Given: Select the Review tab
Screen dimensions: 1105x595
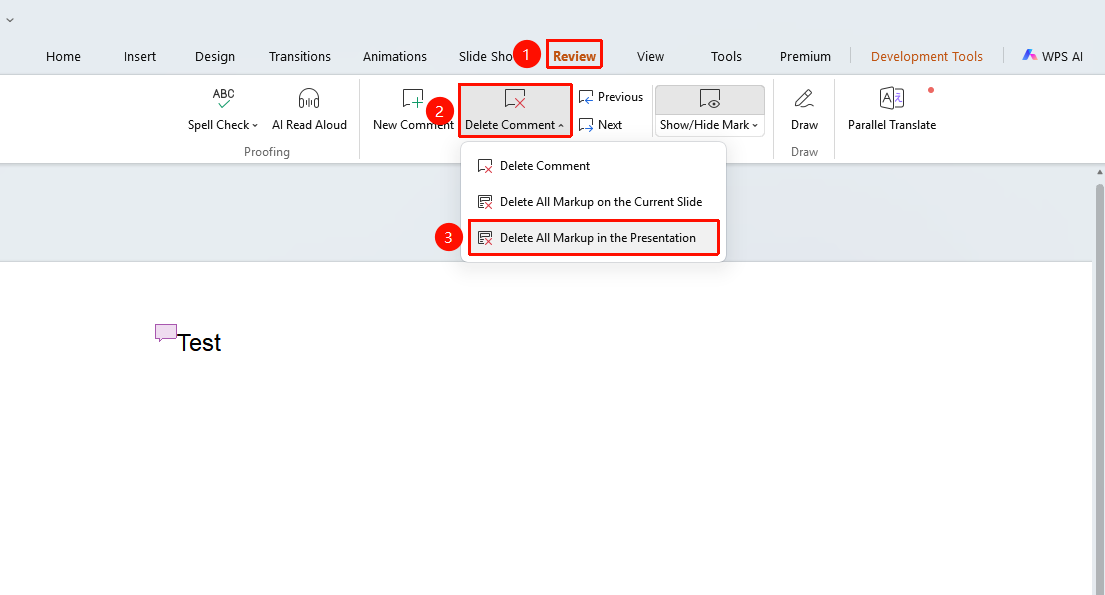Looking at the screenshot, I should [x=574, y=56].
